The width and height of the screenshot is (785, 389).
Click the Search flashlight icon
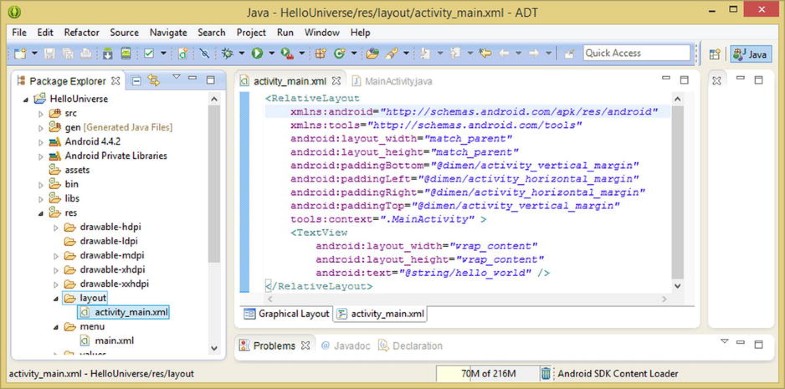(x=392, y=53)
